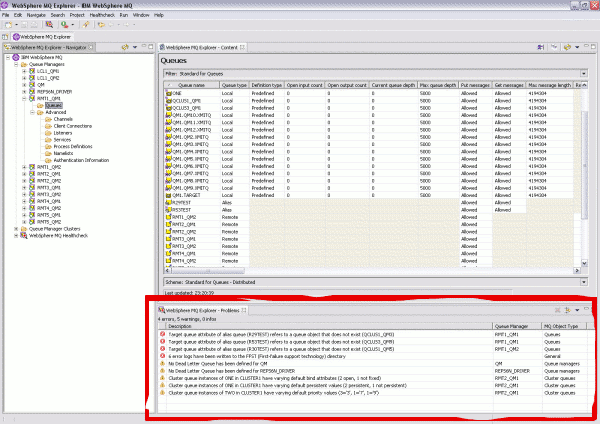Click the WebSphere MQ Healthcheck tree icon

coord(24,236)
